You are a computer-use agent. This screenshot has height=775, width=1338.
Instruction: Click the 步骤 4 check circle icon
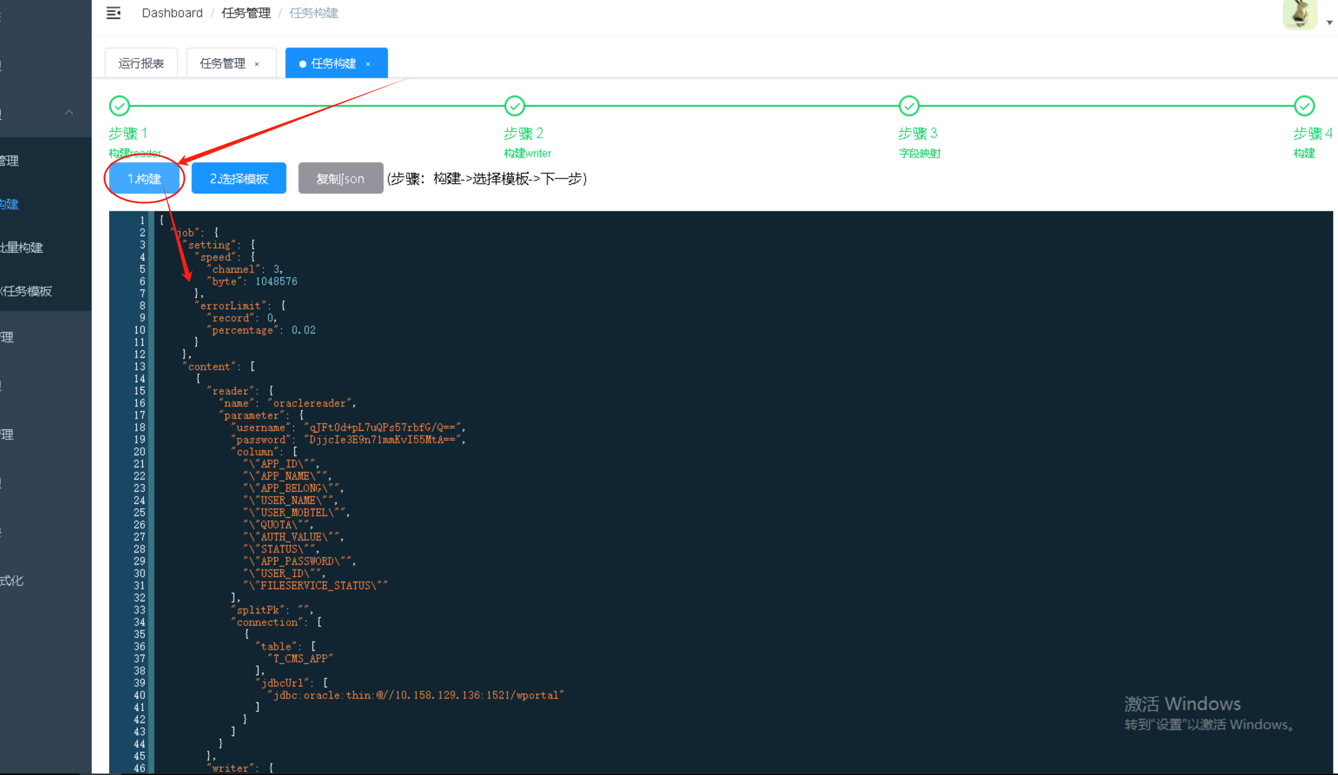click(1304, 106)
